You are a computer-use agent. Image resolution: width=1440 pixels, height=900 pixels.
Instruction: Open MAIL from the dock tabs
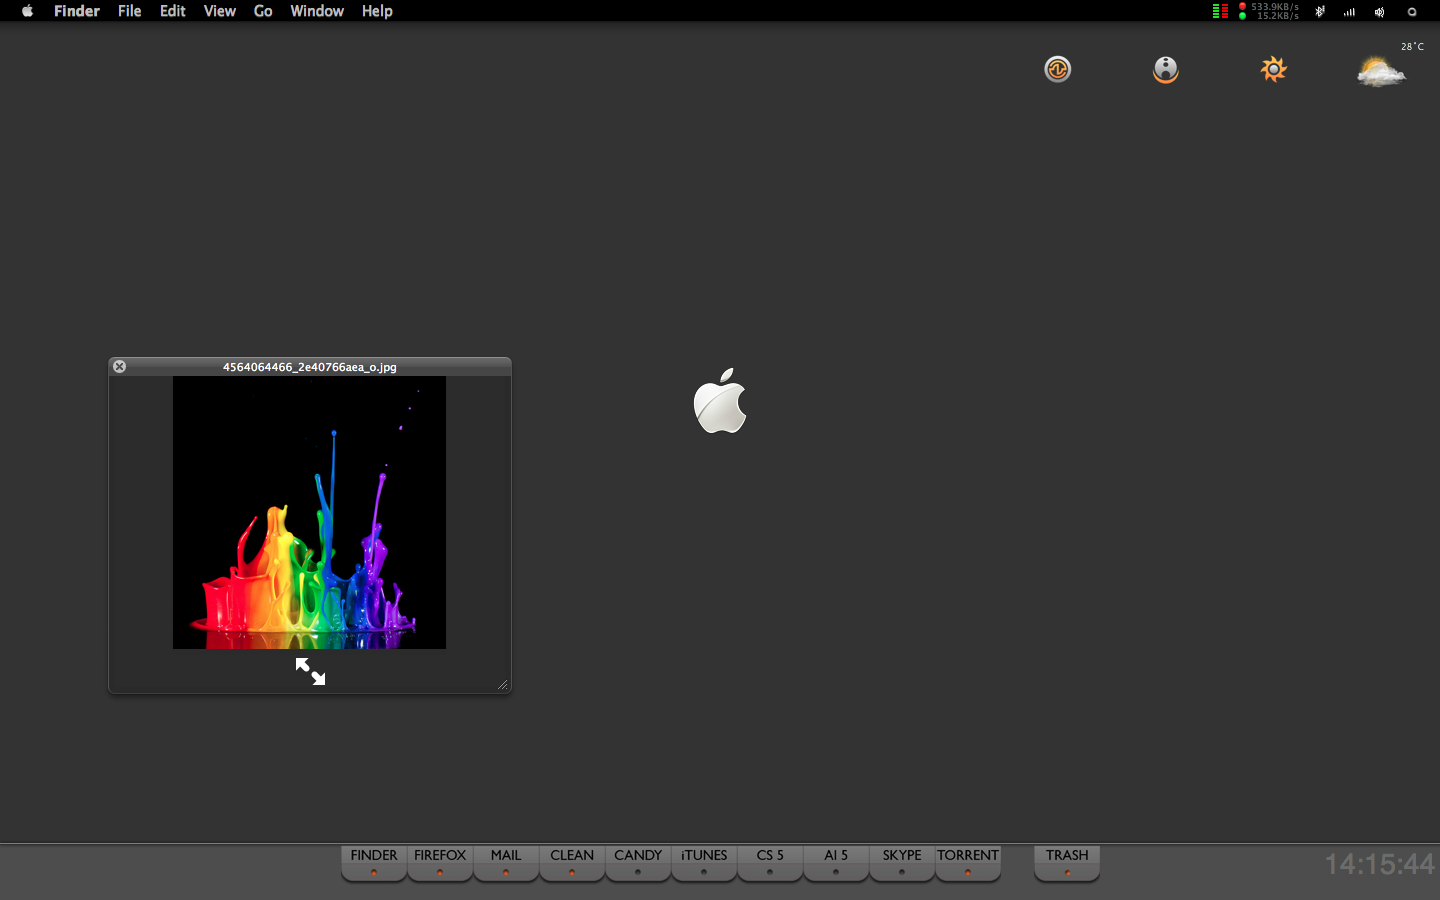[506, 863]
